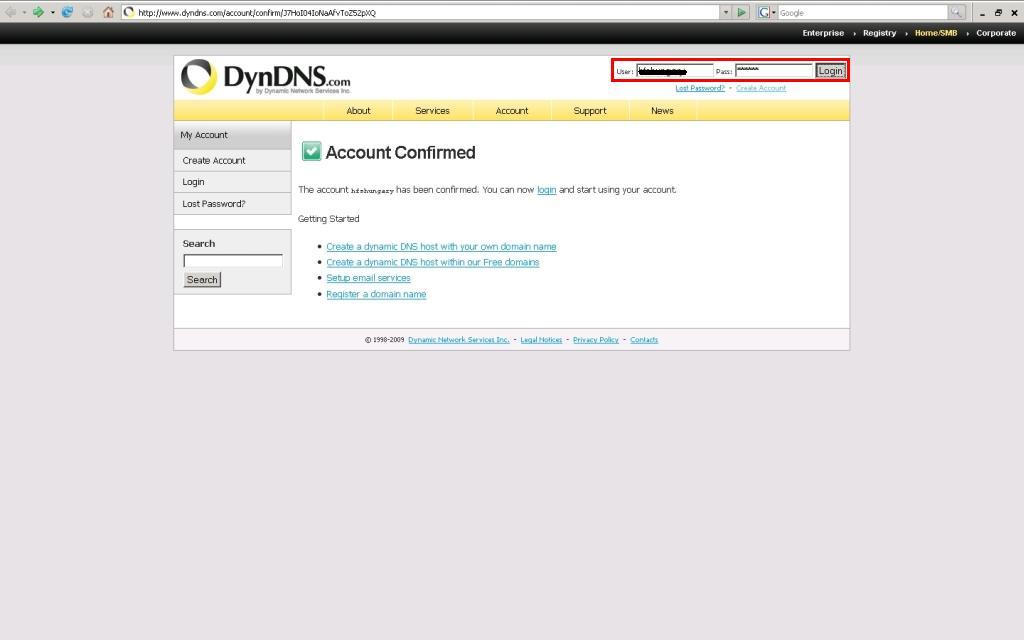This screenshot has height=640, width=1024.
Task: Open the Services menu
Action: tap(432, 111)
